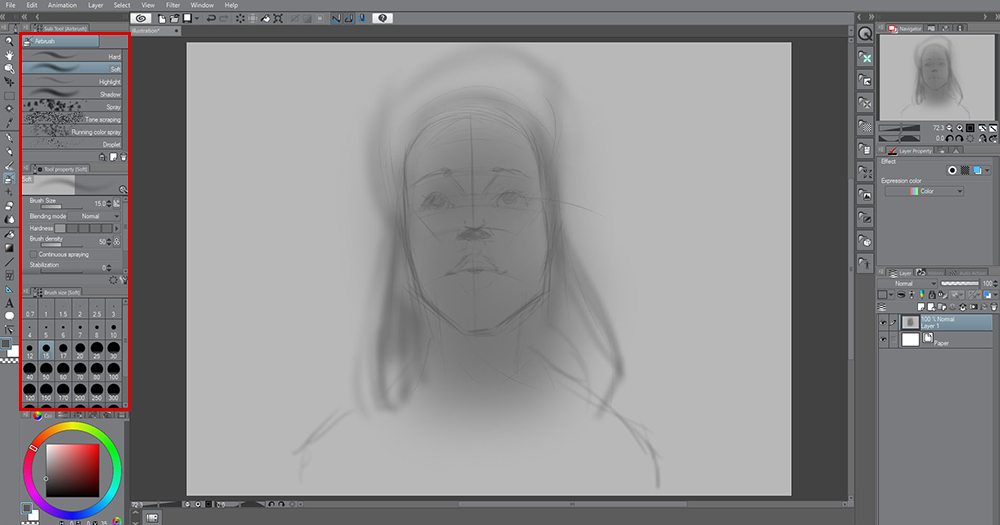Hide Layer 1 using eye icon
The height and width of the screenshot is (525, 1000).
pos(884,322)
